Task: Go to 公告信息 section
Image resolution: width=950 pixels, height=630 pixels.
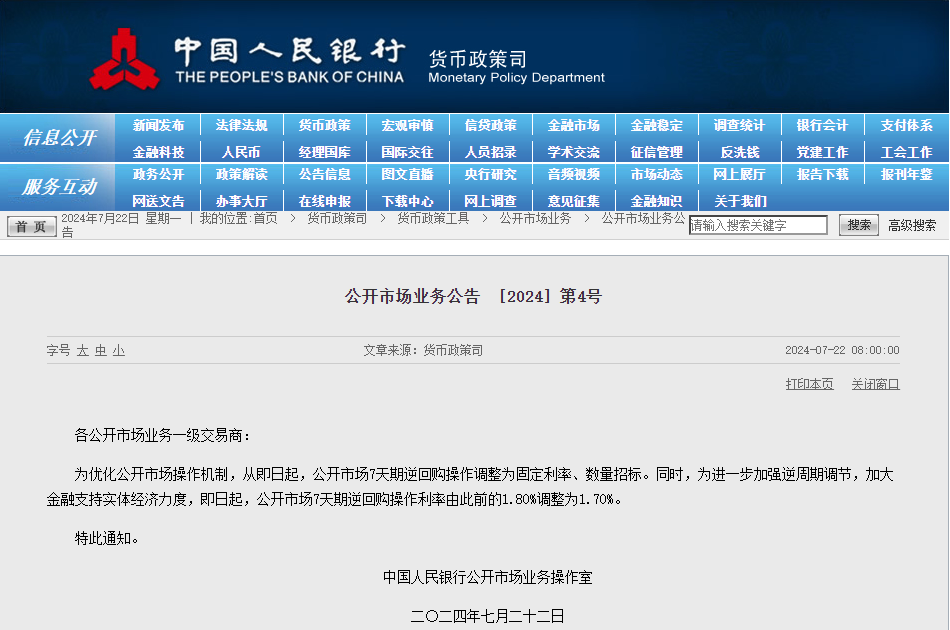Action: click(324, 174)
